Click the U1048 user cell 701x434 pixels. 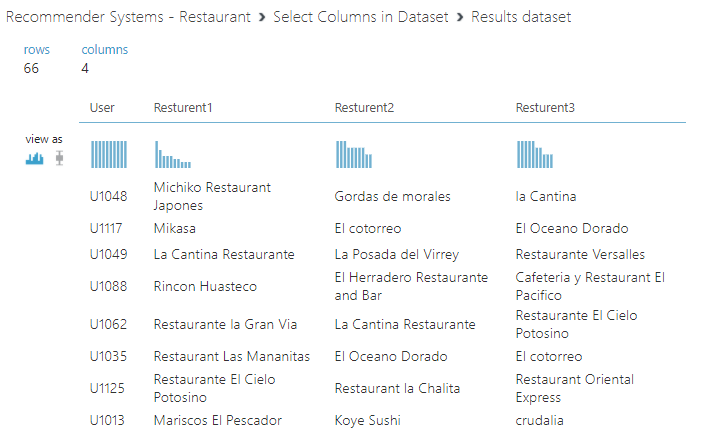pyautogui.click(x=108, y=196)
